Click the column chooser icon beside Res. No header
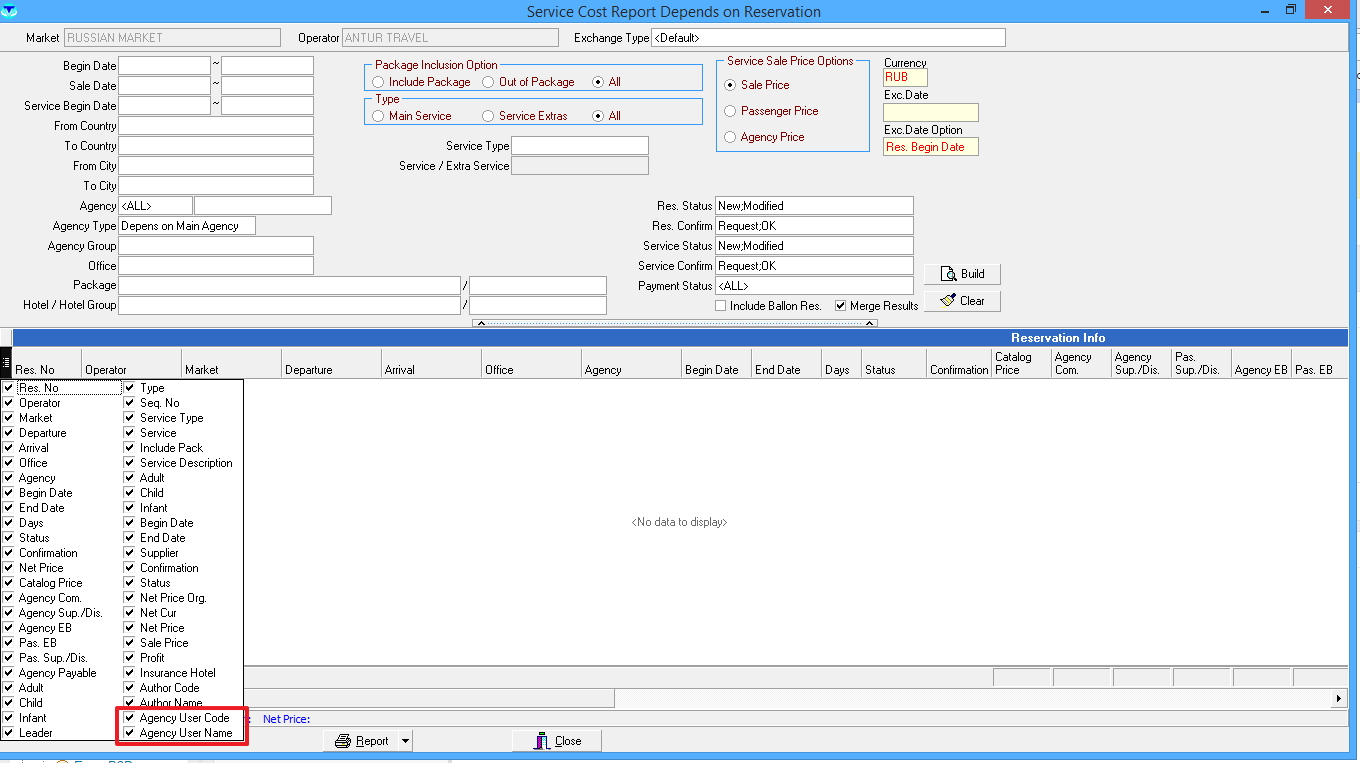1360x763 pixels. pos(6,363)
